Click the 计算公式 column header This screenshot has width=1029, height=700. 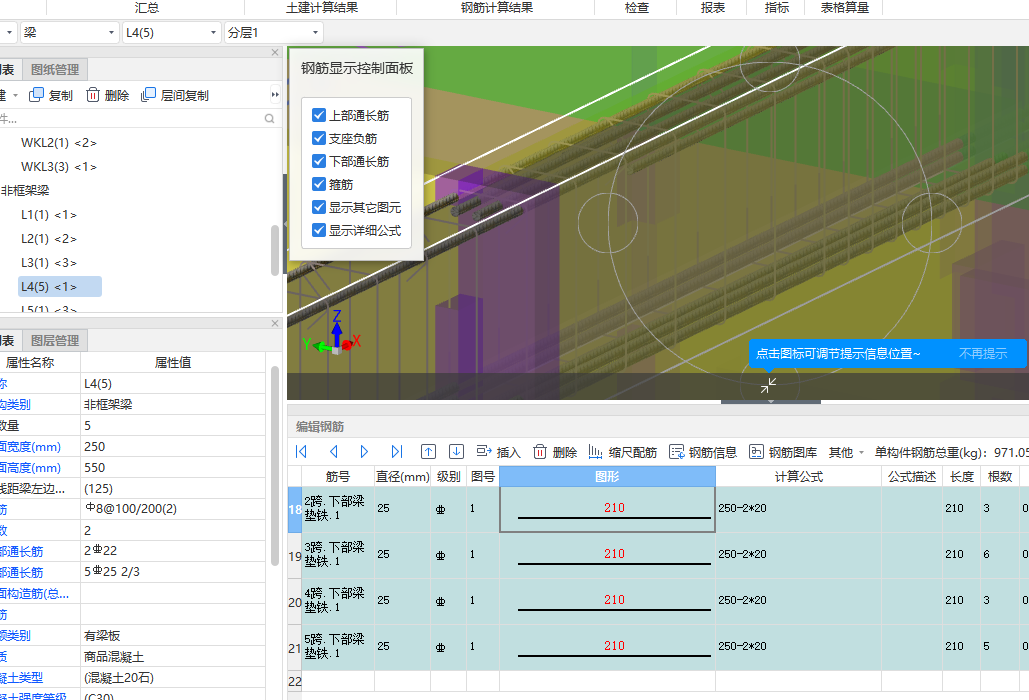(798, 476)
